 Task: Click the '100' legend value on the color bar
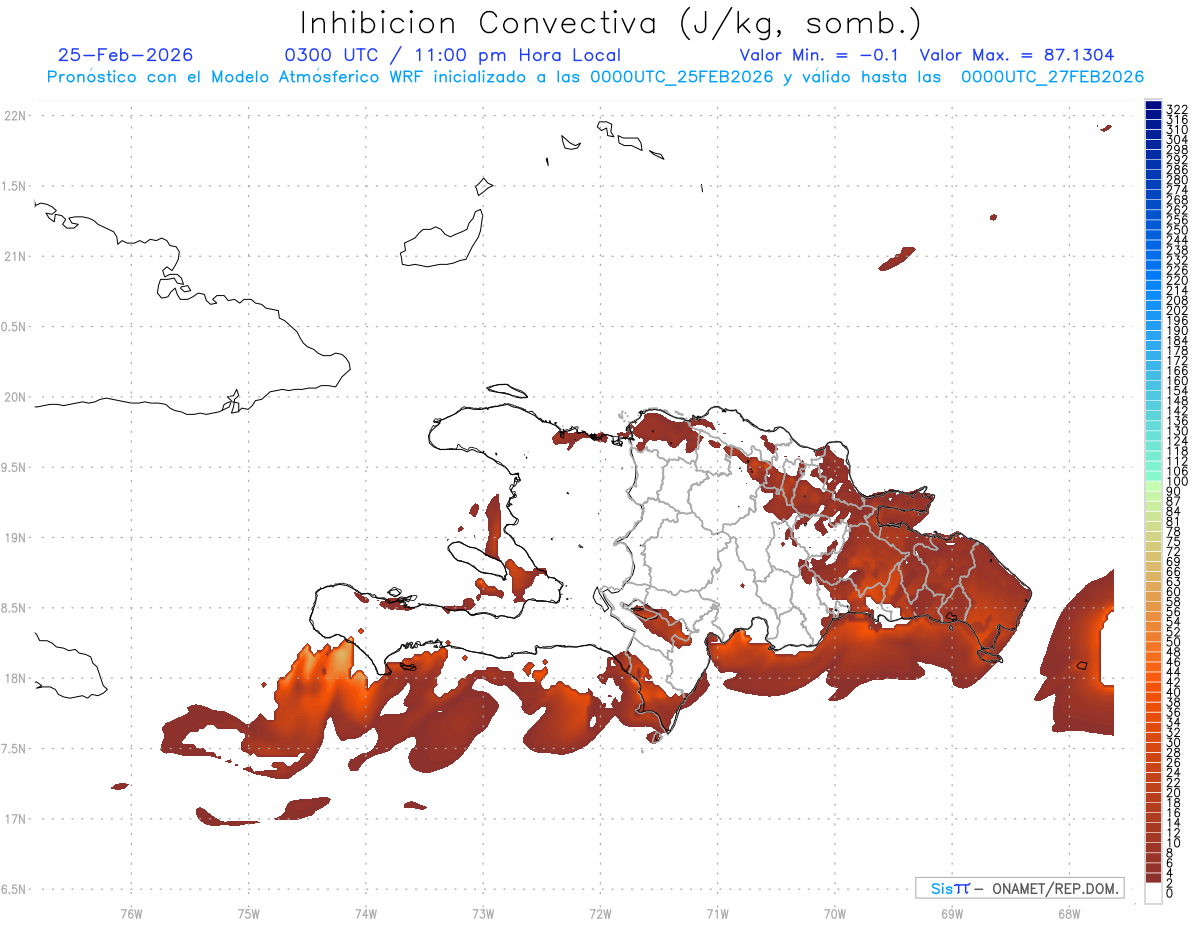(1176, 482)
